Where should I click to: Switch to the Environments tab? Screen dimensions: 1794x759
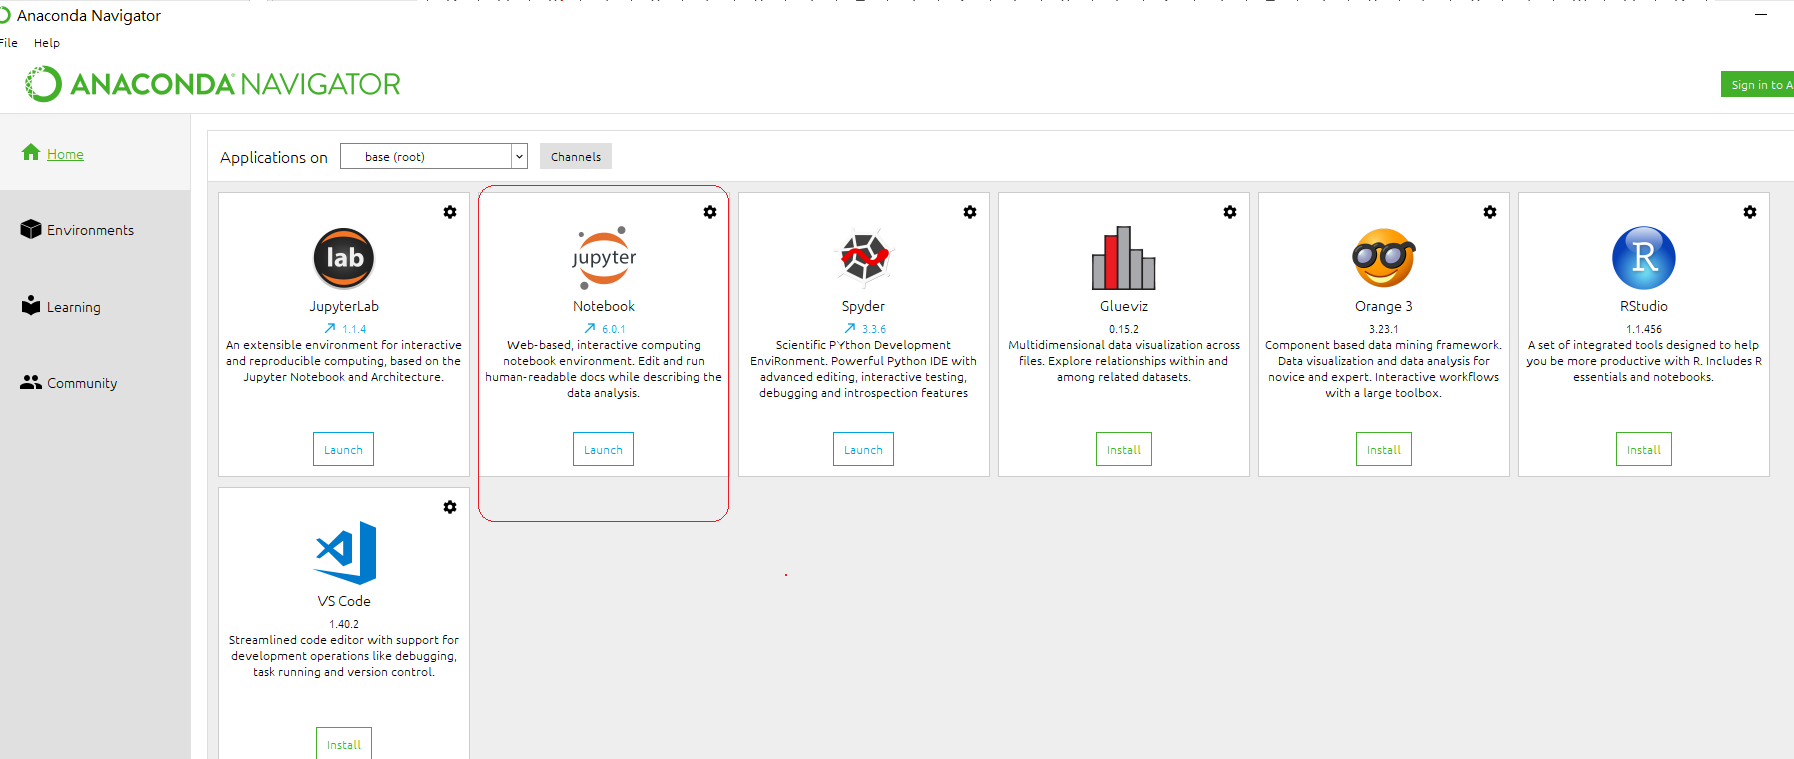tap(90, 230)
